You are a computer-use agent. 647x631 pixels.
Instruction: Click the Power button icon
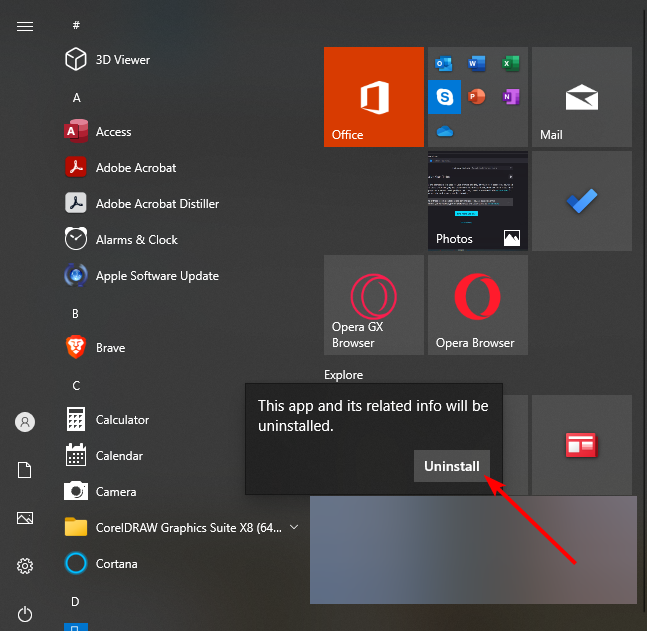pos(25,614)
